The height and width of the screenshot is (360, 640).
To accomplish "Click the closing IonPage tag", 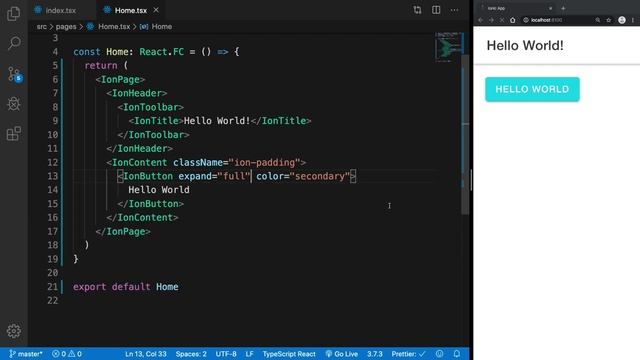I will point(123,231).
